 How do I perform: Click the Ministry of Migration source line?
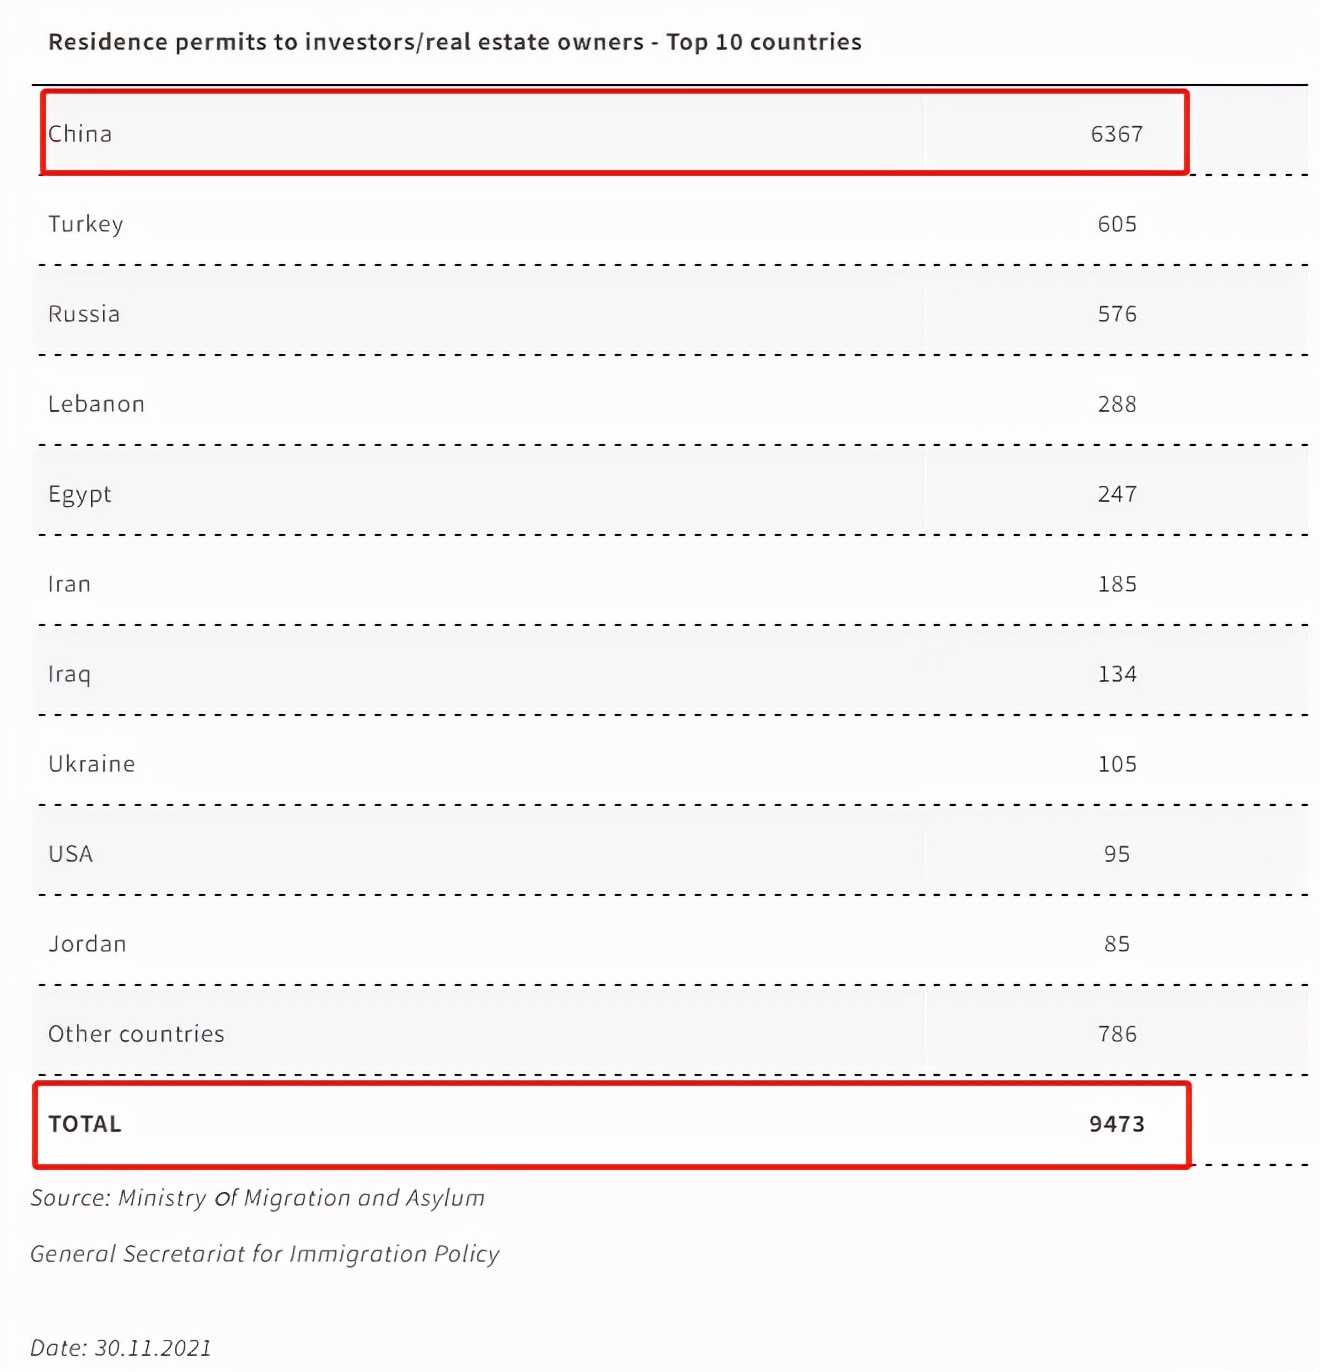258,1198
